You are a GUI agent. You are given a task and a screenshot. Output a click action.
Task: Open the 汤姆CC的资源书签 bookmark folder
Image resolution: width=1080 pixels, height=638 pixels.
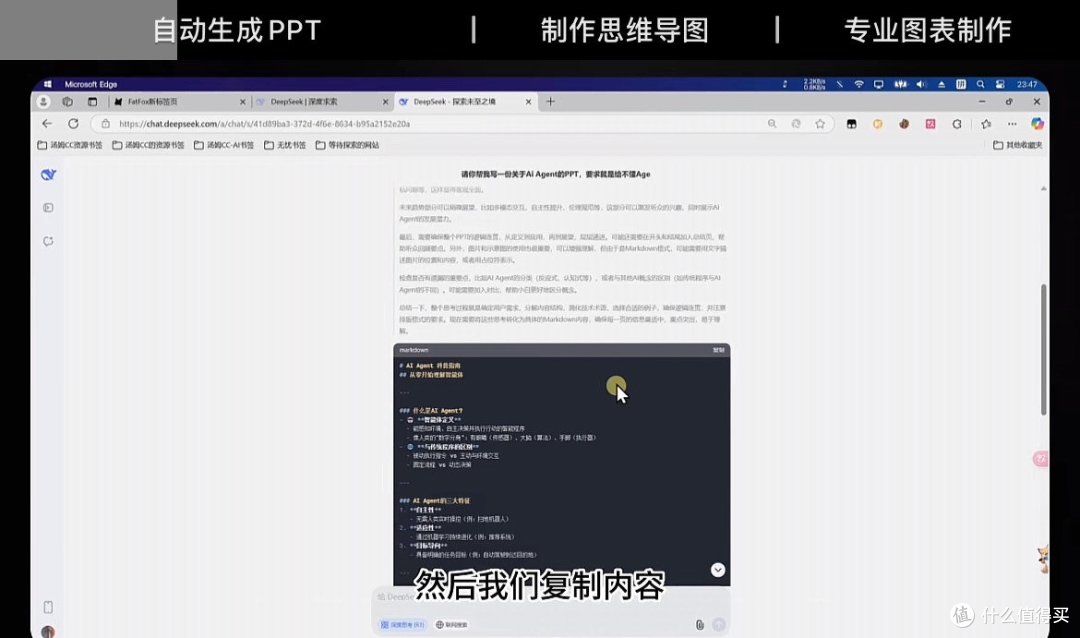(148, 145)
